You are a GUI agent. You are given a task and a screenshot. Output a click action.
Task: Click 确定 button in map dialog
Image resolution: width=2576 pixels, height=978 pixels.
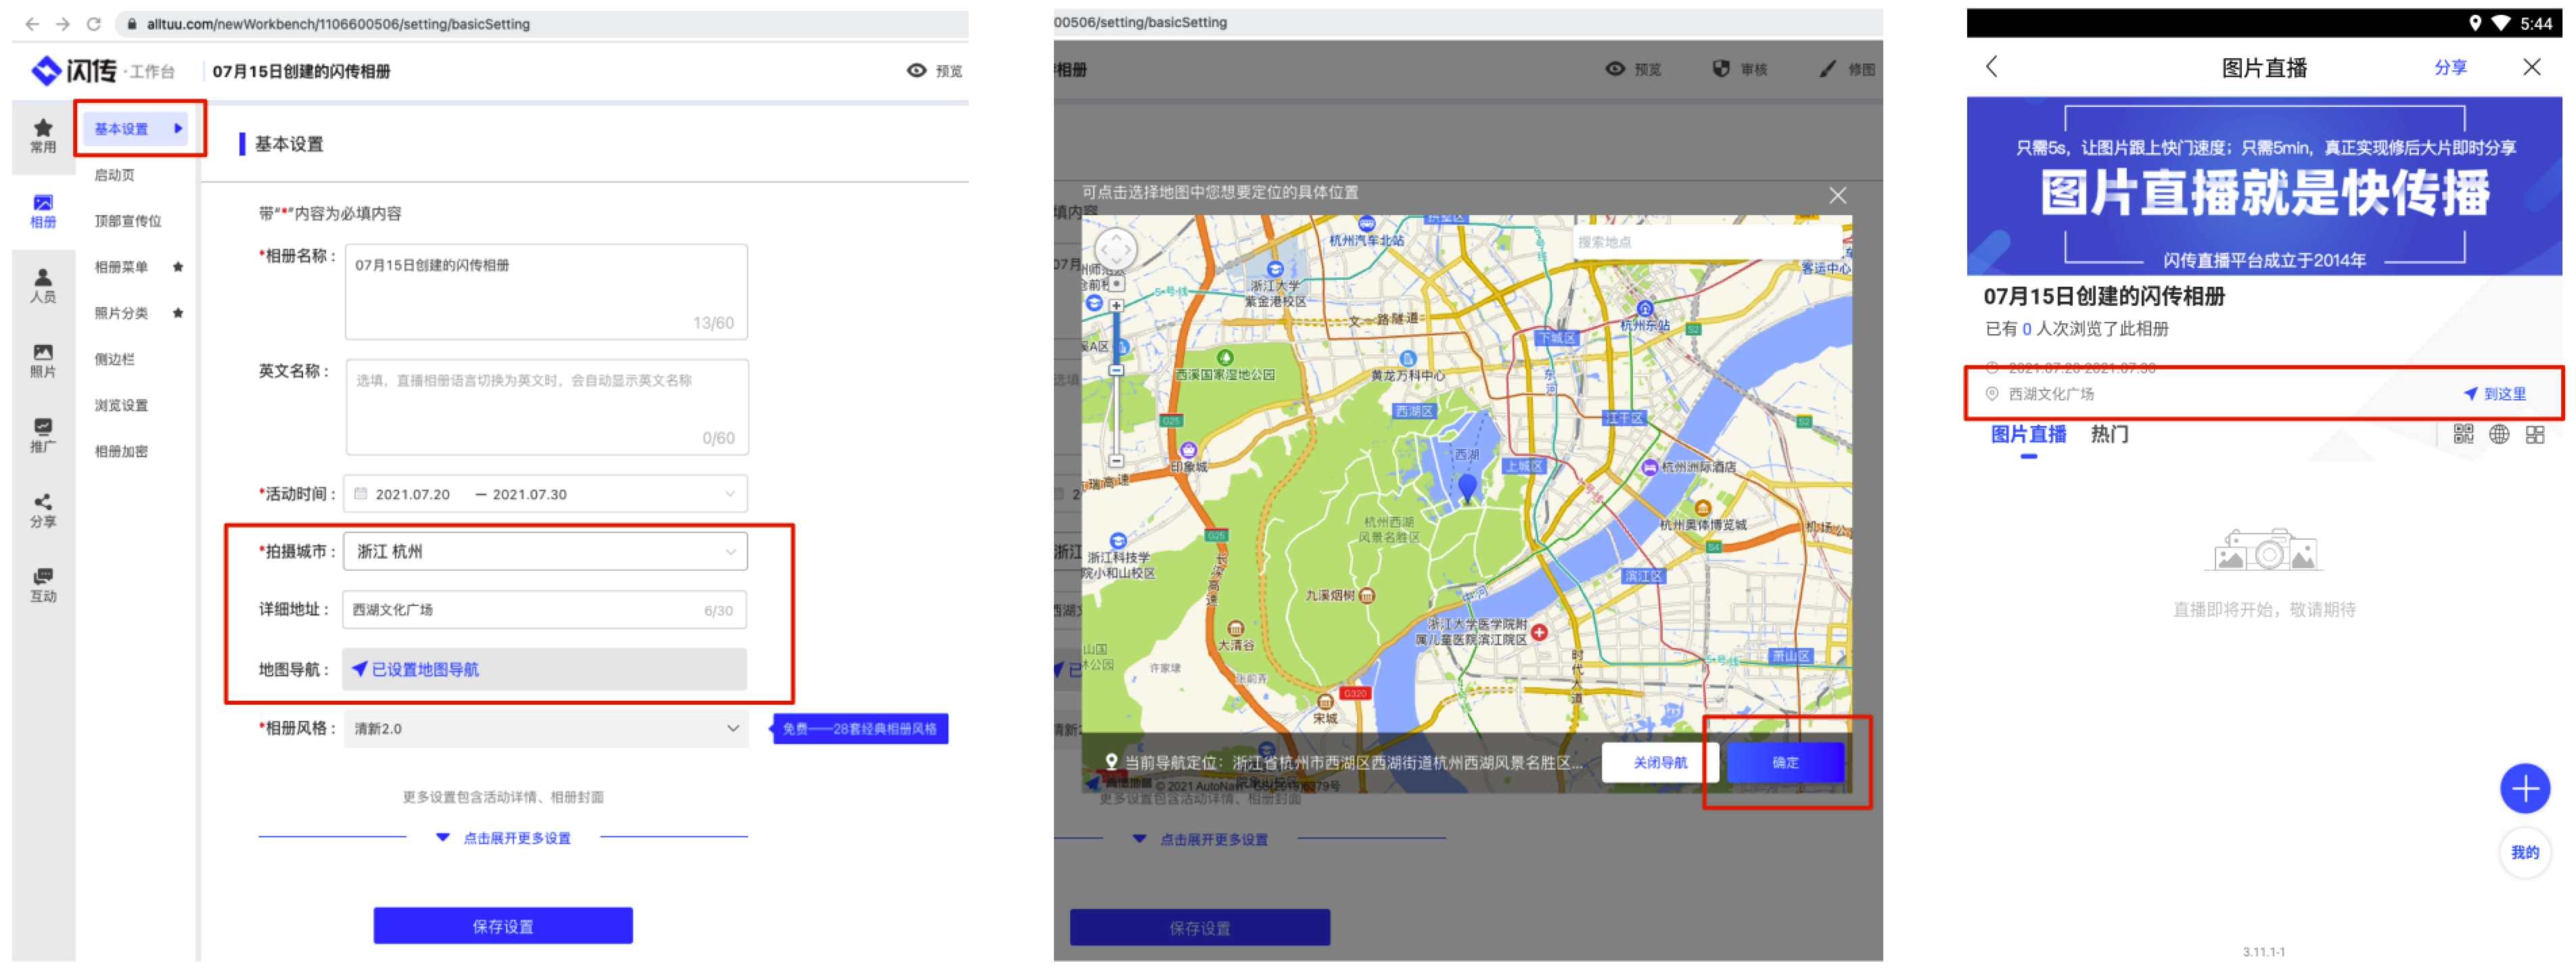click(1786, 763)
